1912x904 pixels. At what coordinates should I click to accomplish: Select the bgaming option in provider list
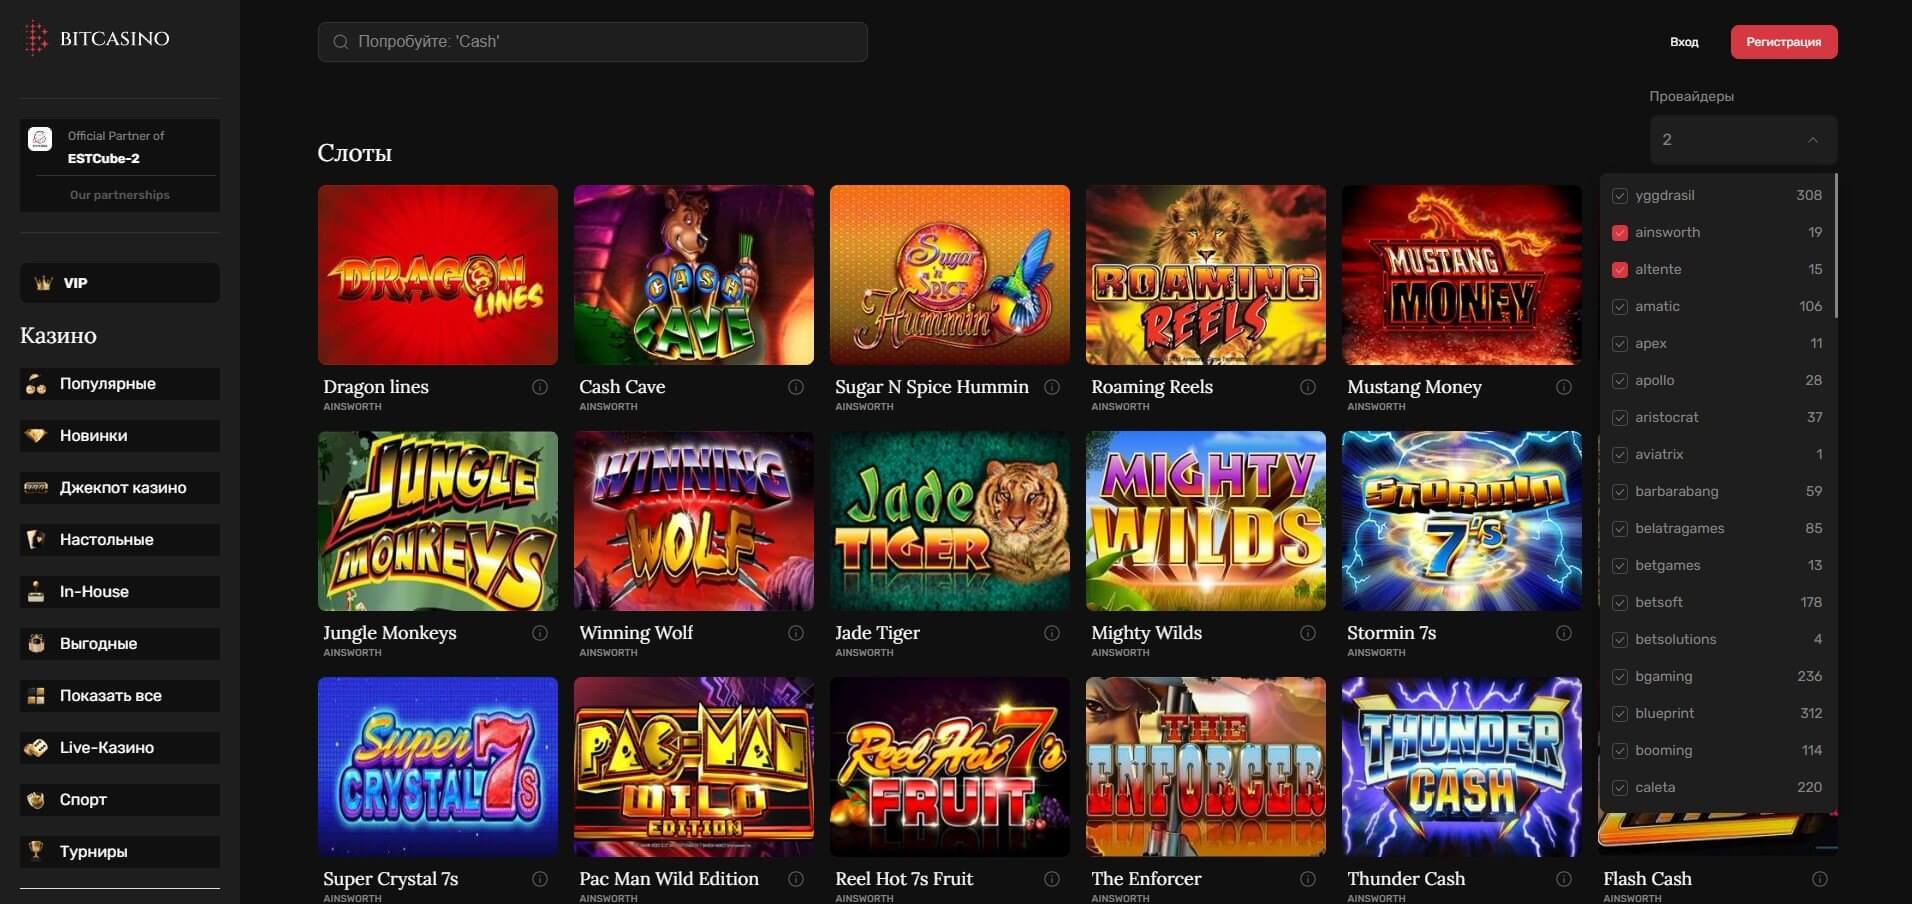1717,677
